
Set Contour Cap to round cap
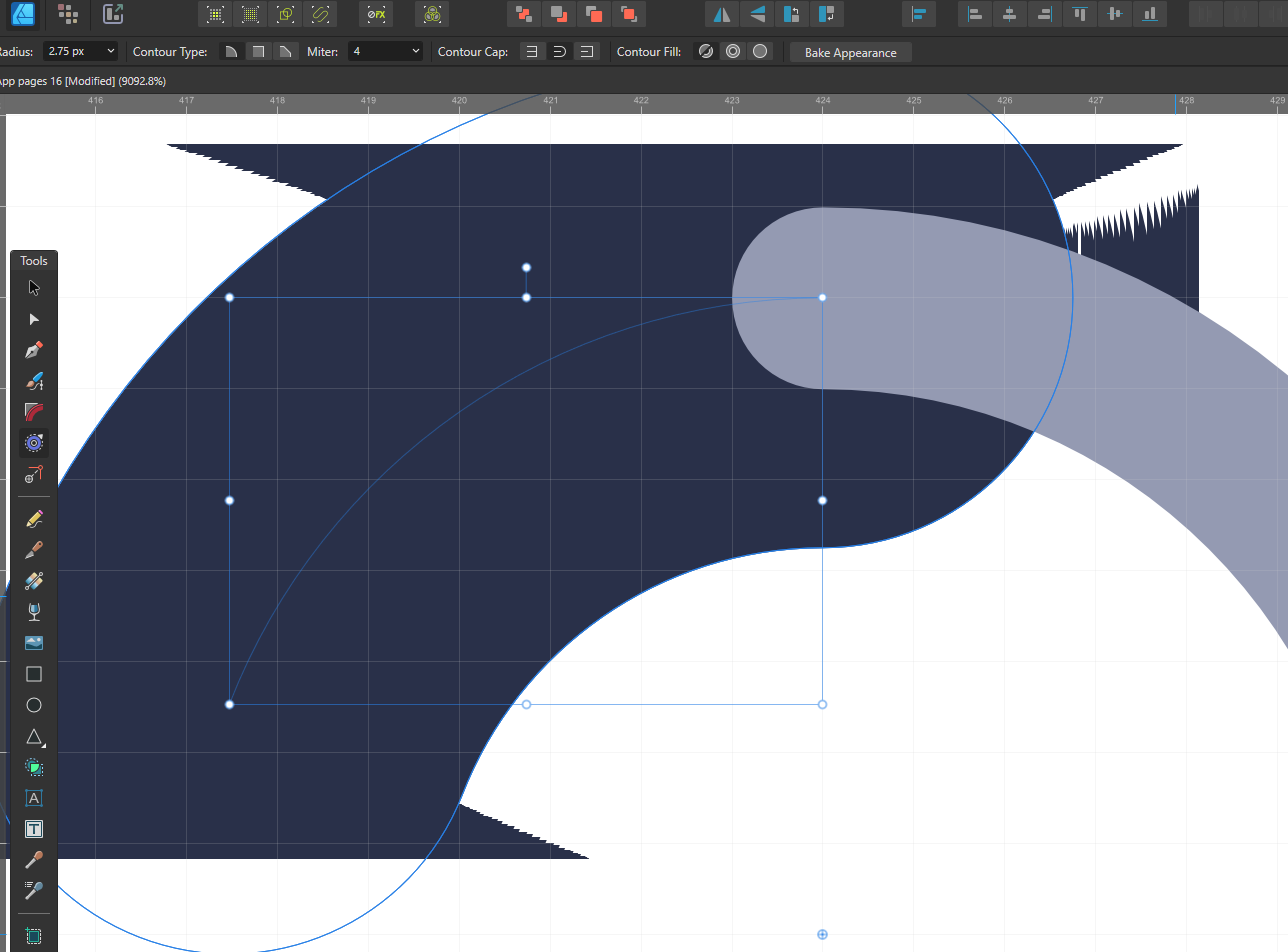click(x=559, y=52)
